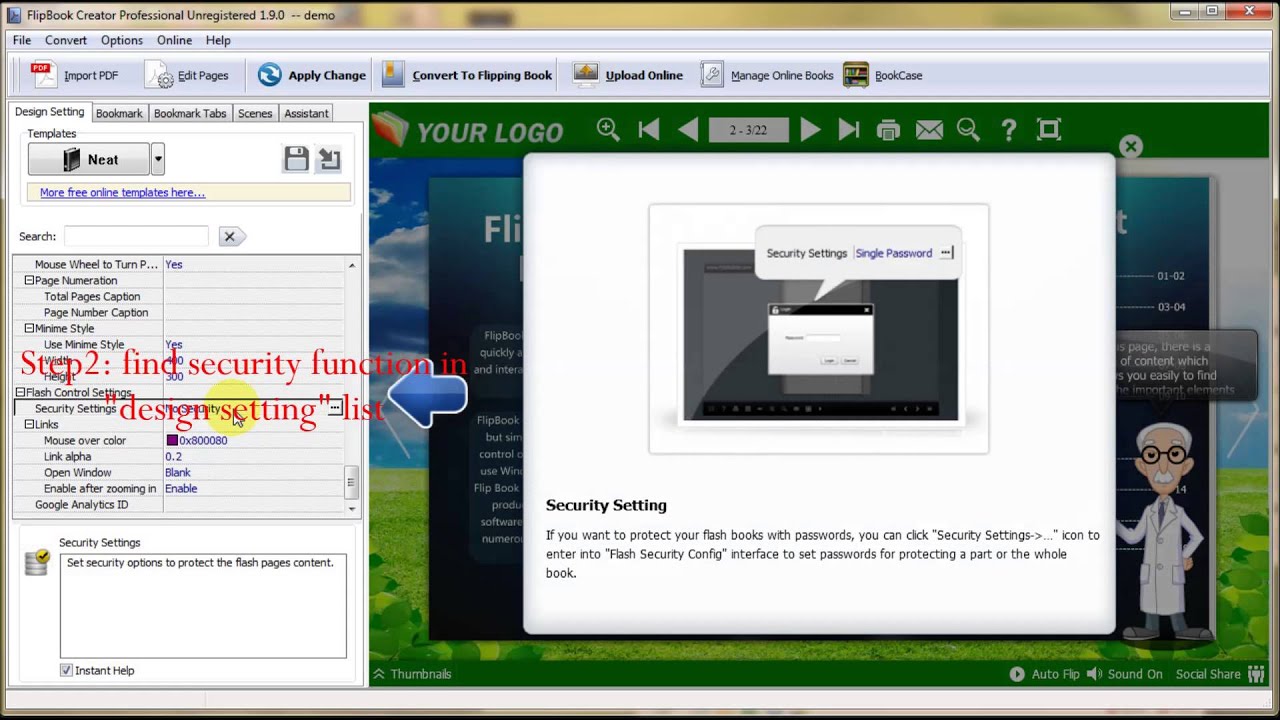Click the settings list scroll down arrow
The image size is (1280, 720).
(351, 508)
